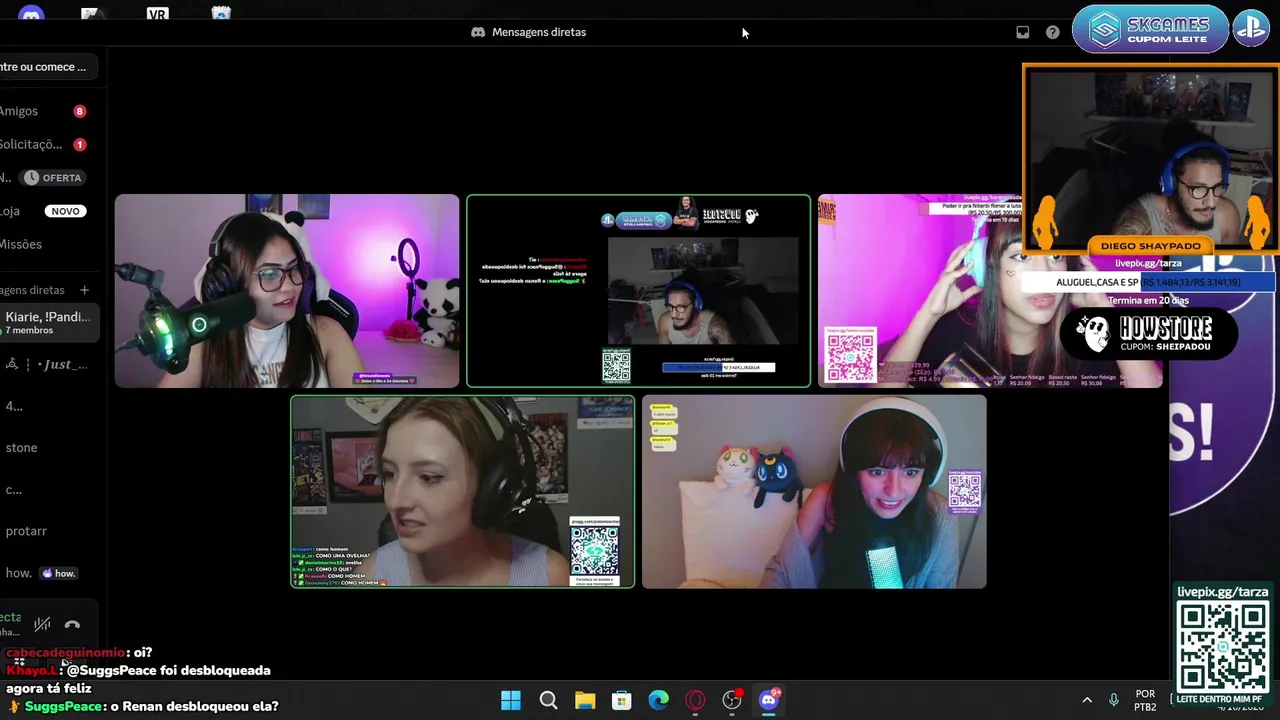The image size is (1280, 720).
Task: Click the cabecadeguinomio chat username
Action: [x=67, y=652]
